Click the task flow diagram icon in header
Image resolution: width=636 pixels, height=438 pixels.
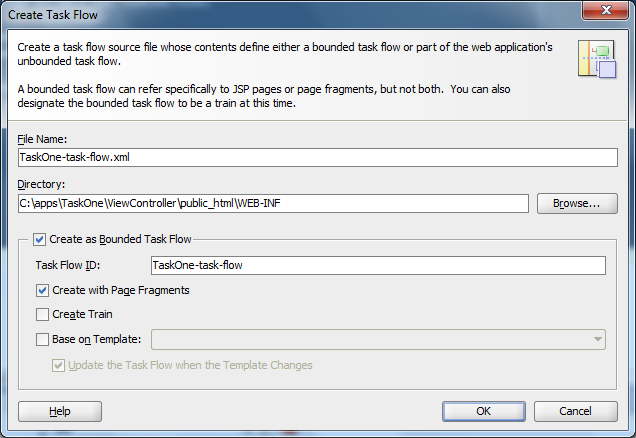coord(596,59)
